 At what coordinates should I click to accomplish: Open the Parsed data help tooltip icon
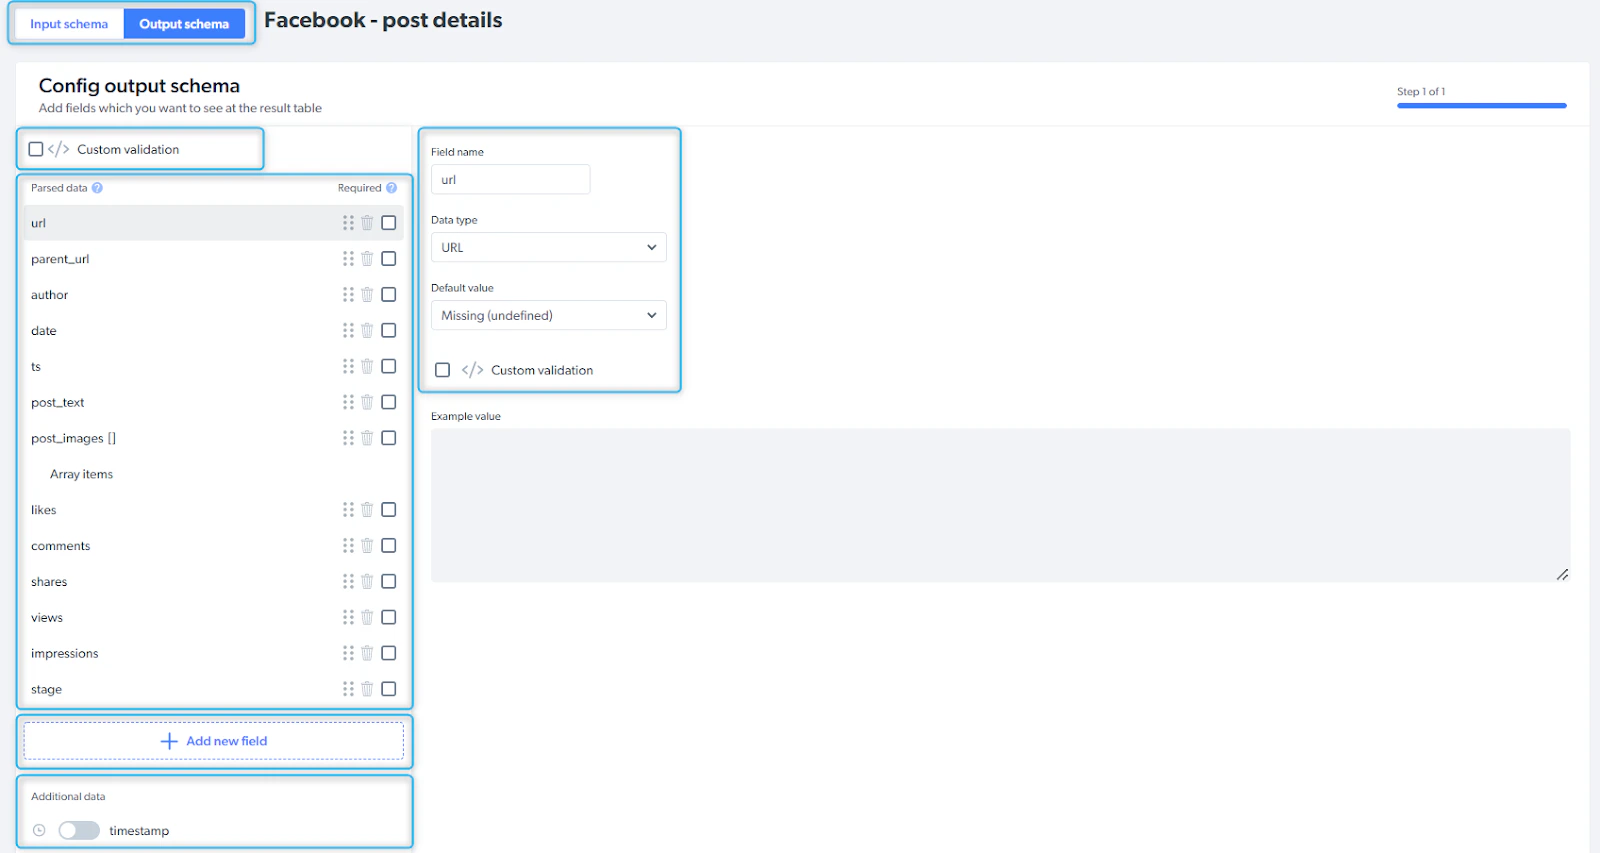[x=97, y=188]
